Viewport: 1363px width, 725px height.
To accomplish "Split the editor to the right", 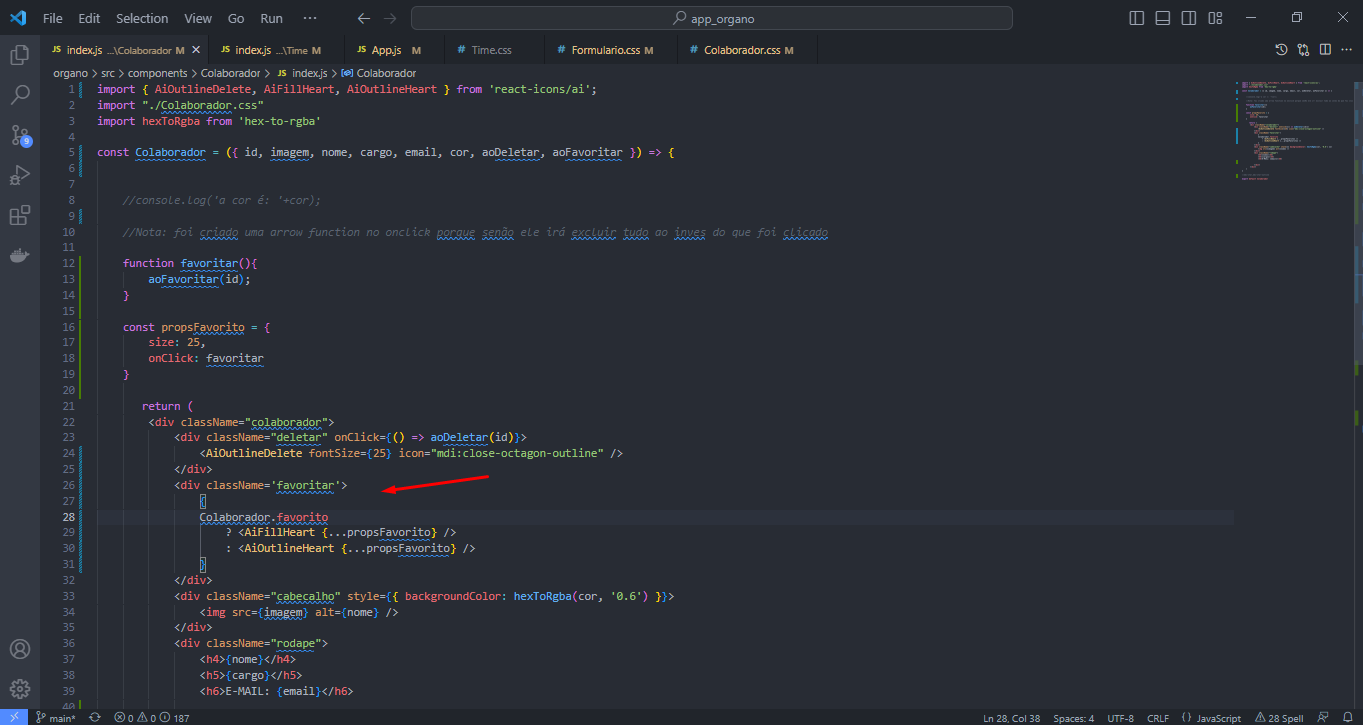I will [1325, 50].
